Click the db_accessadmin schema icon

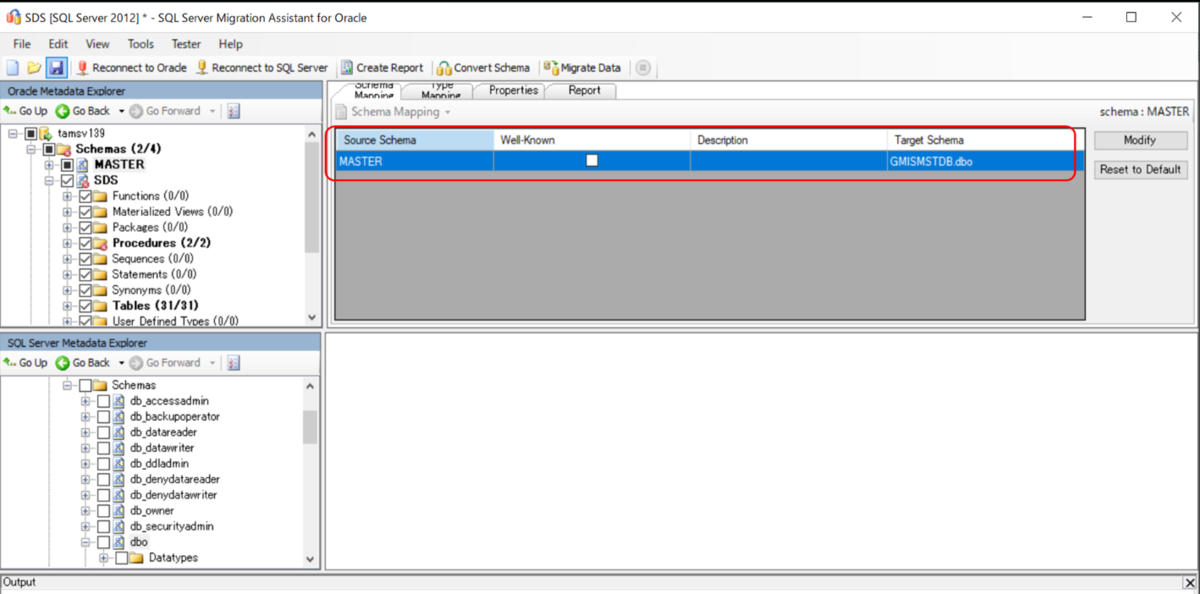(118, 401)
